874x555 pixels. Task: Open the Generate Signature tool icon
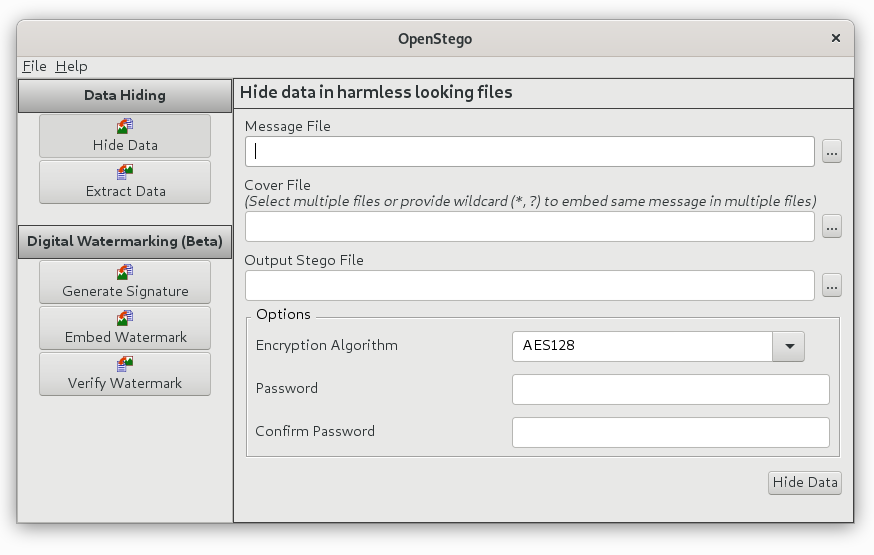pos(125,272)
